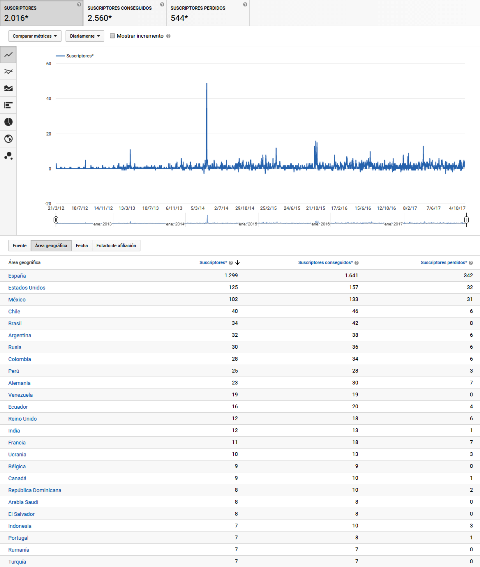
Task: Click help icon beside Suscriptores column header
Action: tap(231, 263)
